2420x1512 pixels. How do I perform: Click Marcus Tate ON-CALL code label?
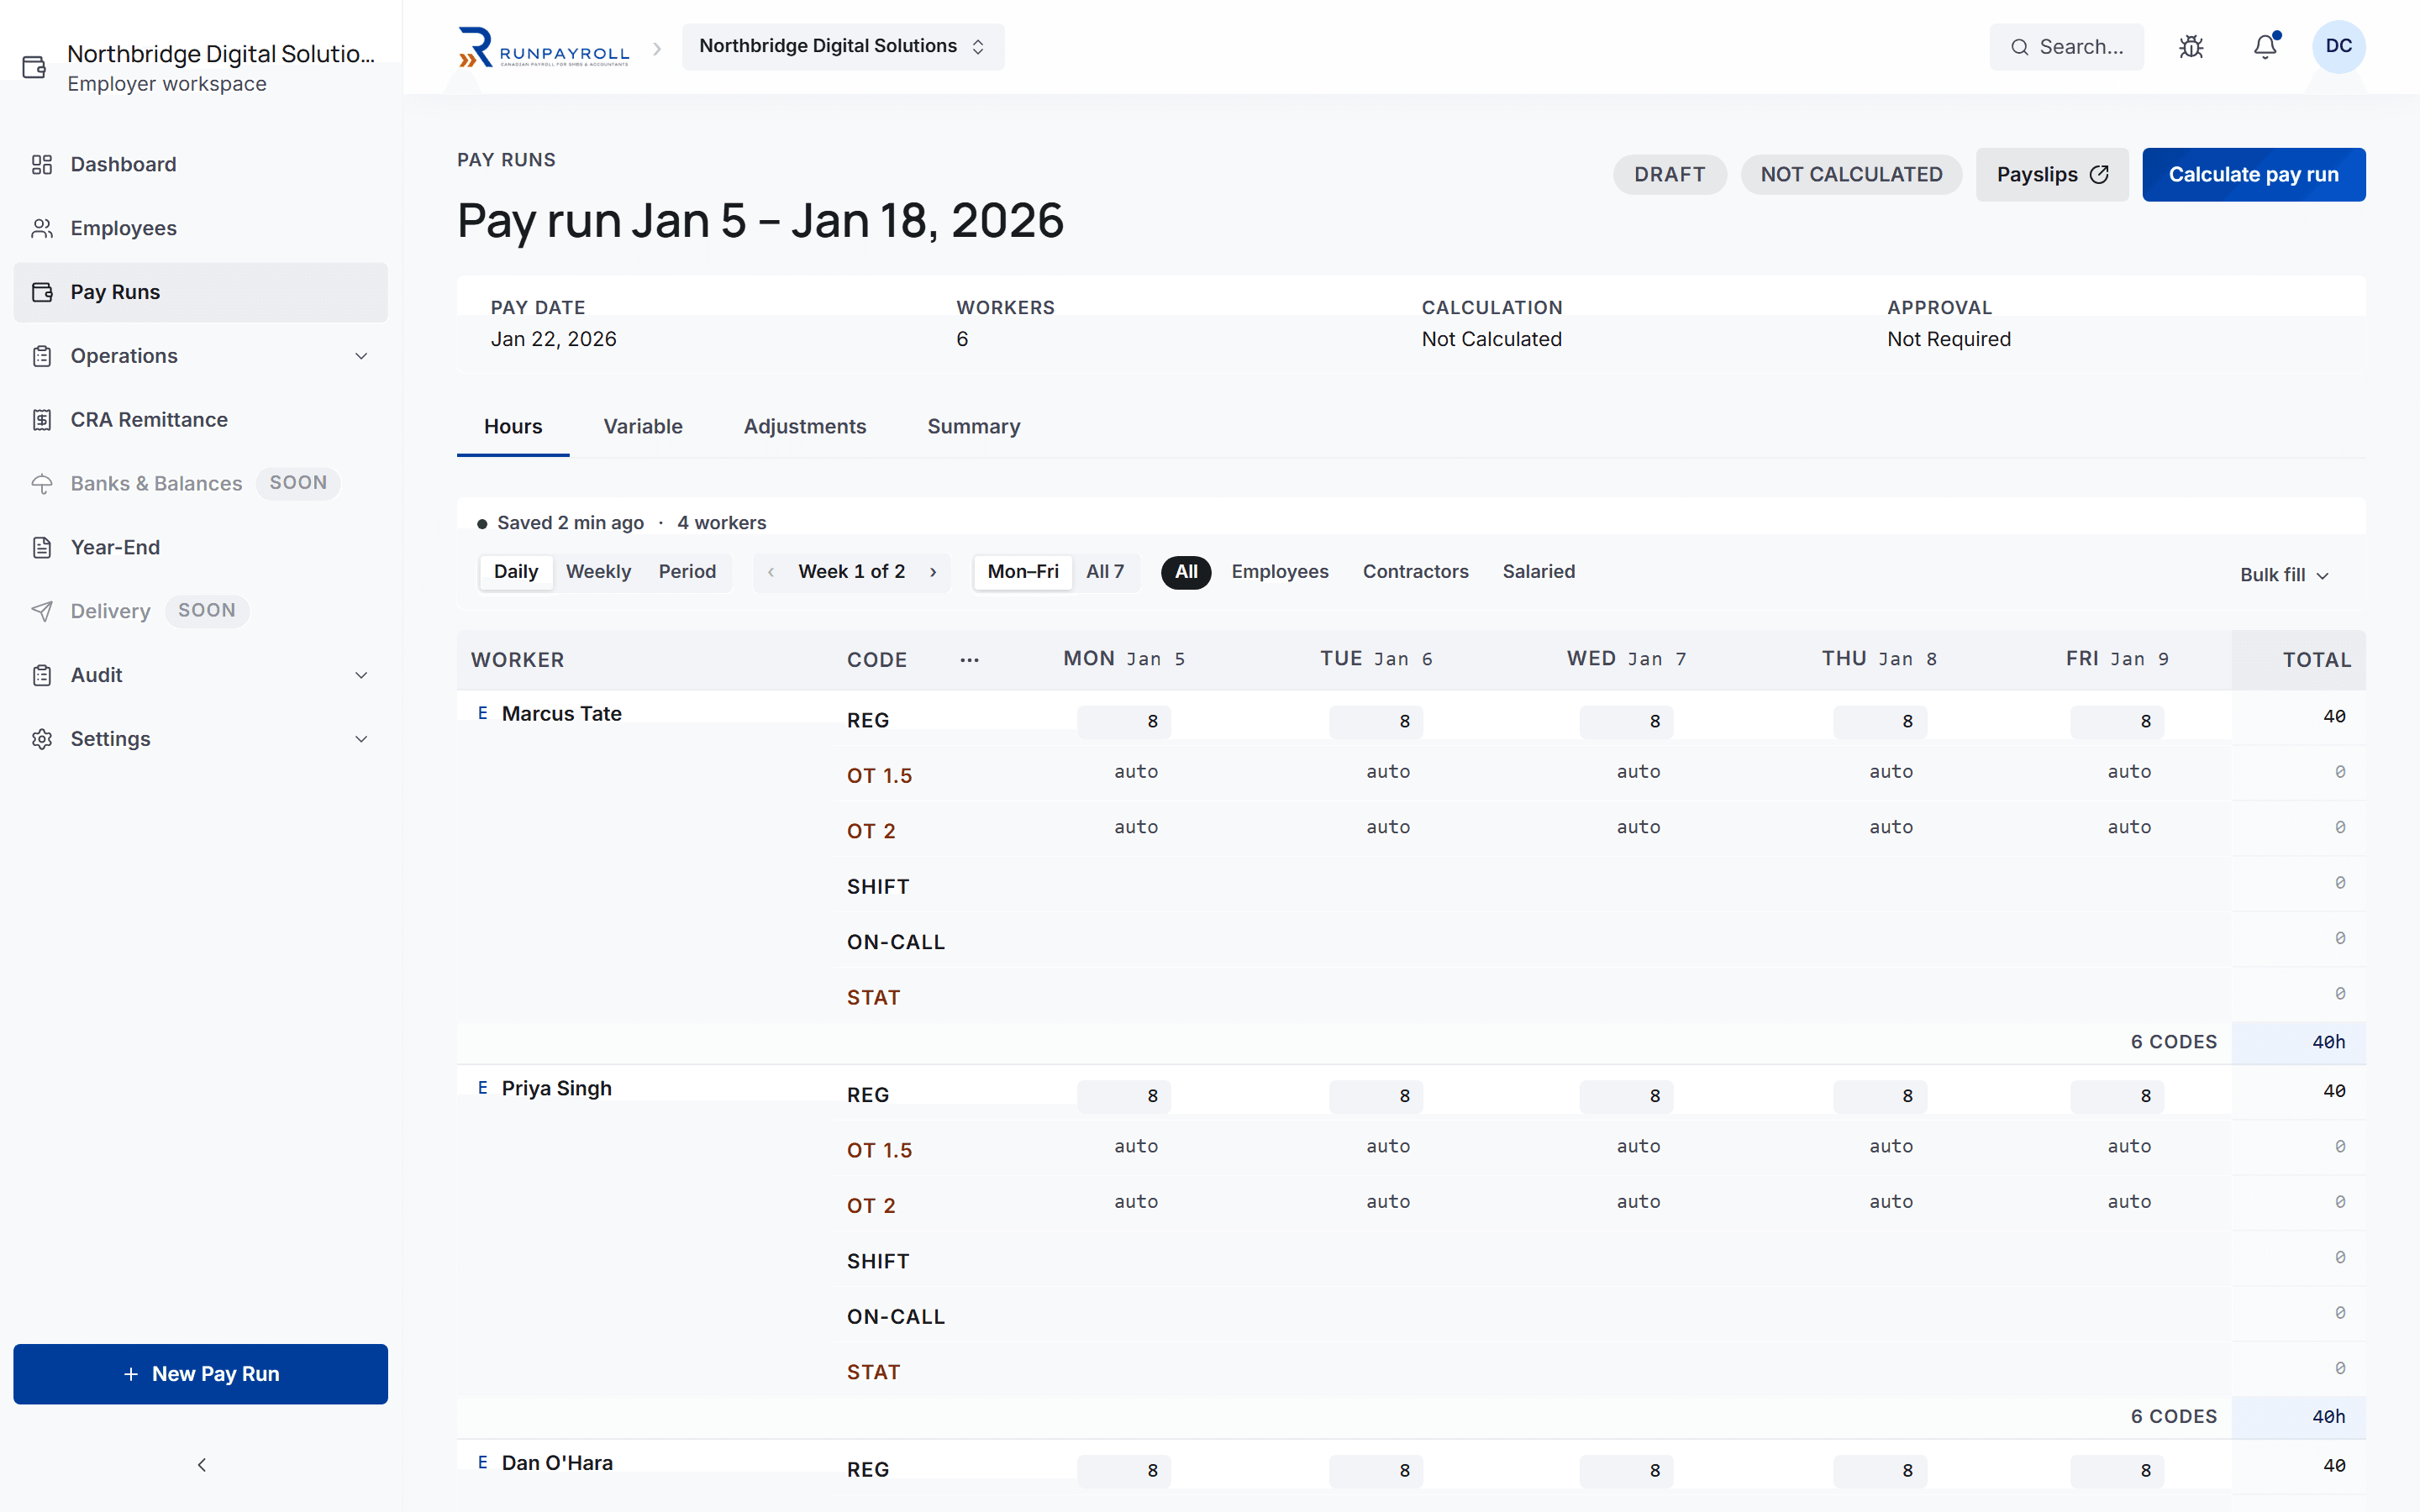[x=896, y=942]
